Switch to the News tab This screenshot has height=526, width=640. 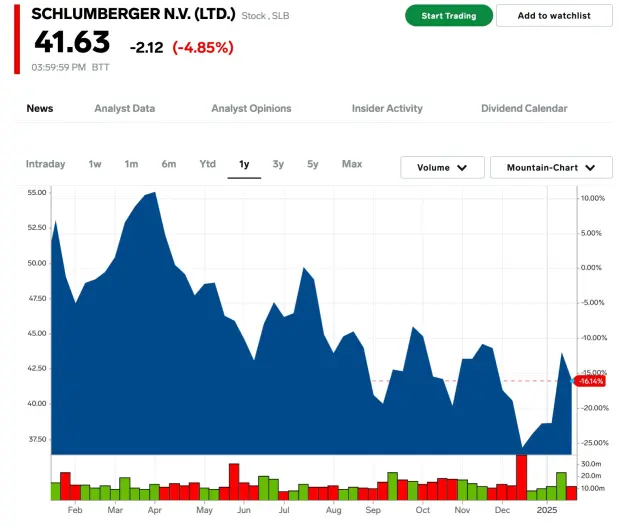(40, 108)
